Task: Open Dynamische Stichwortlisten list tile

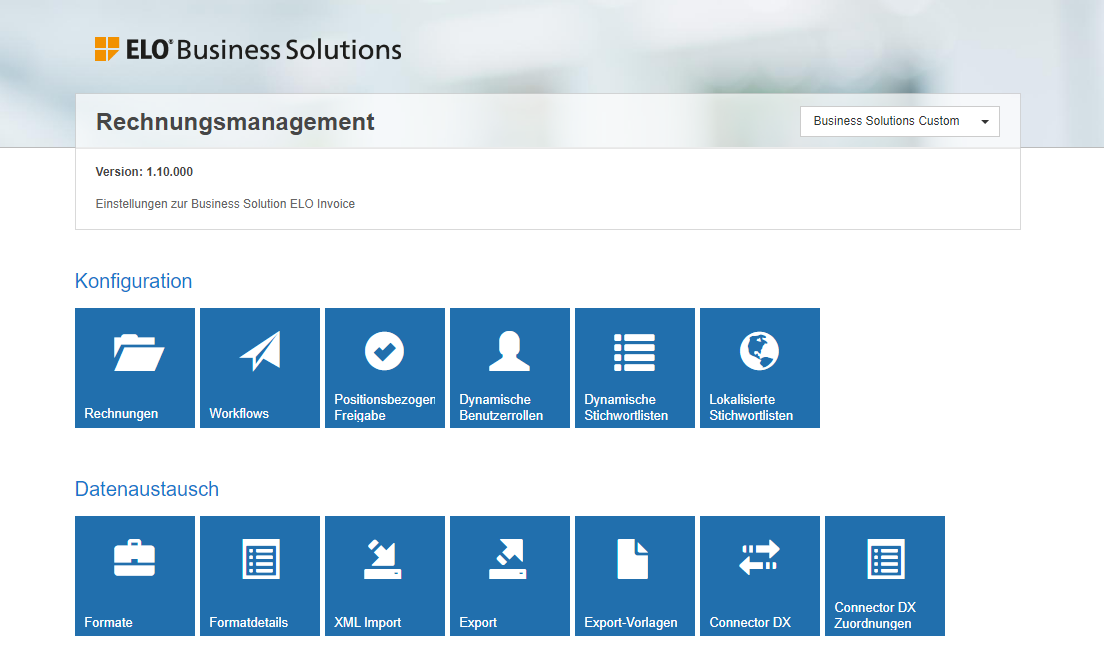Action: point(634,368)
